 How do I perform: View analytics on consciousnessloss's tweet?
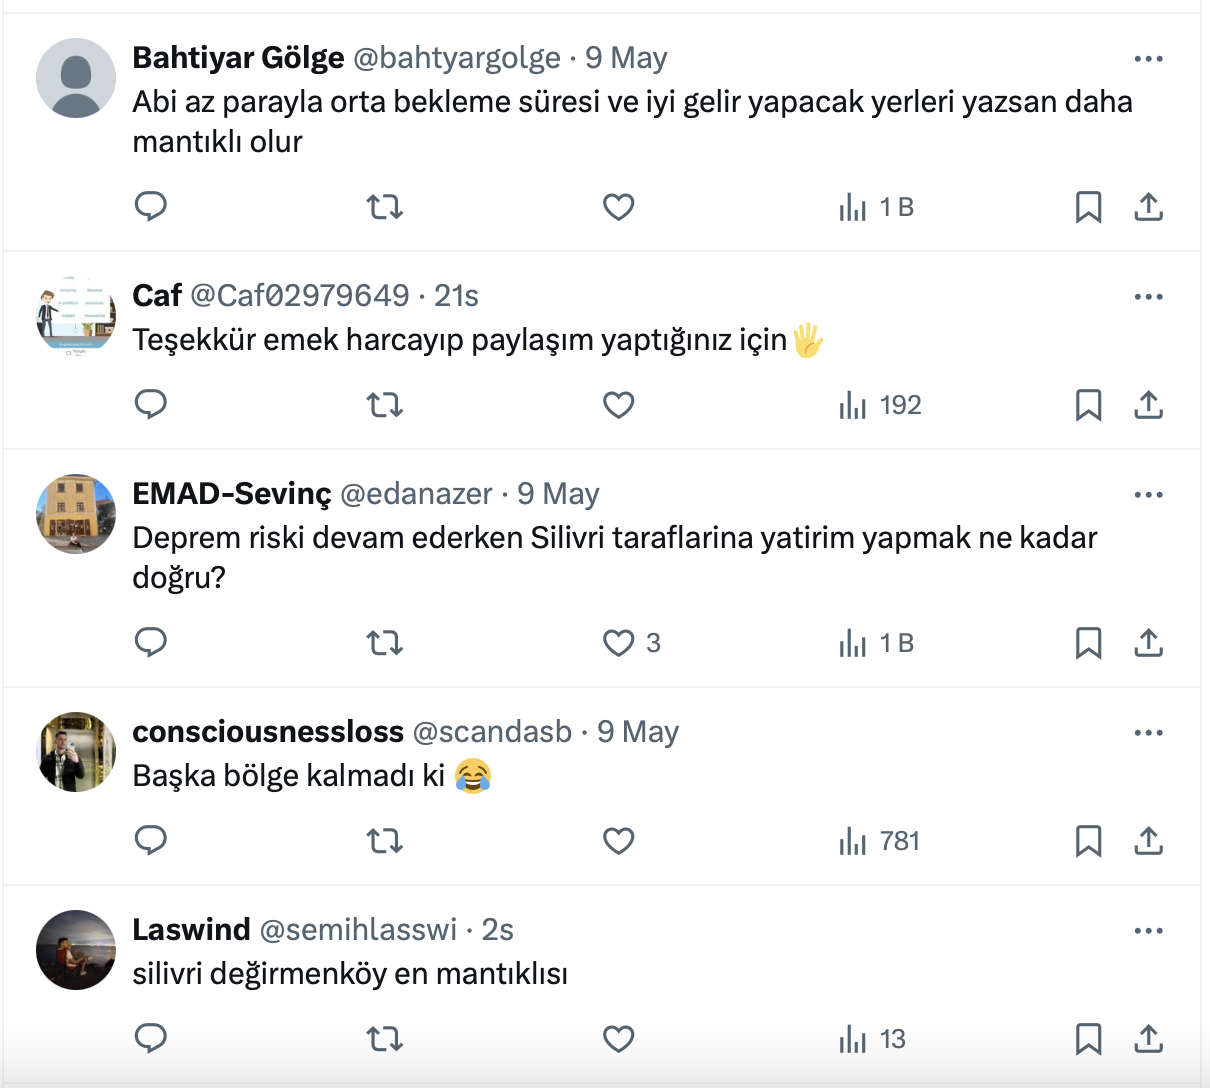[880, 841]
